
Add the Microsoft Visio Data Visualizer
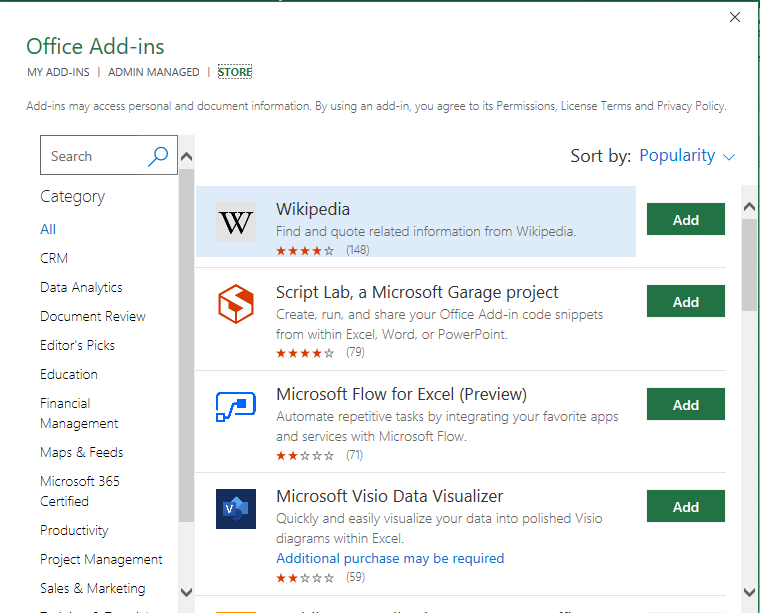(685, 507)
